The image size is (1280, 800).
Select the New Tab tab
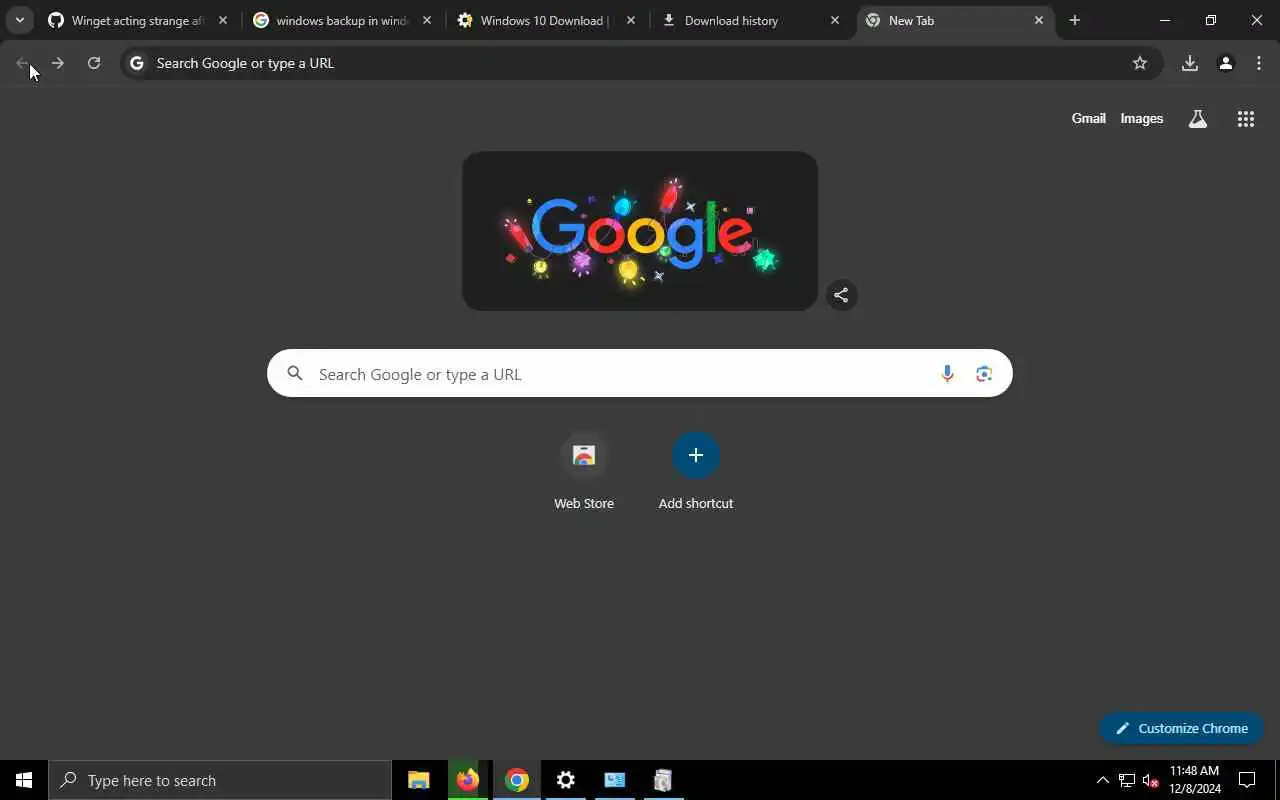(x=954, y=20)
